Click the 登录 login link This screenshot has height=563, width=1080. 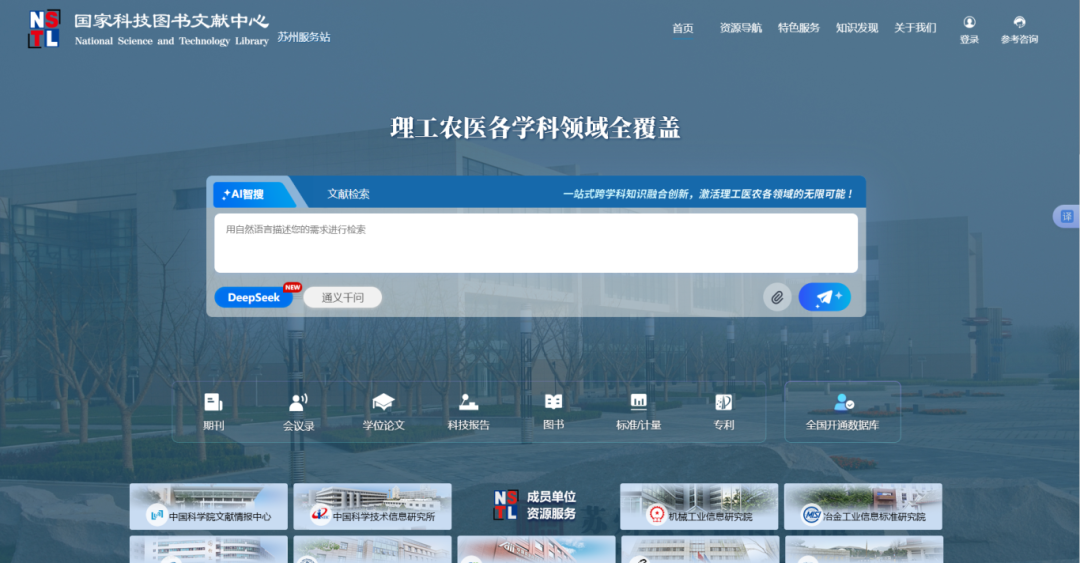click(969, 30)
